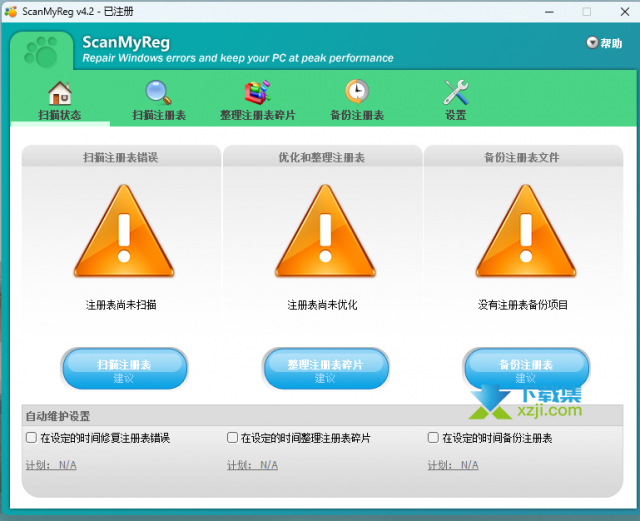Open 计划: N/A link under repair option
This screenshot has width=640, height=521.
51,465
